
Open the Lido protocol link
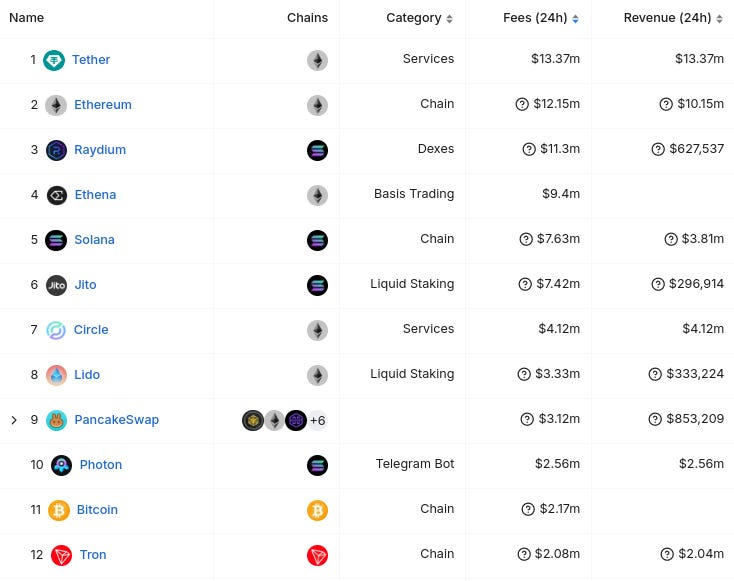[x=87, y=375]
